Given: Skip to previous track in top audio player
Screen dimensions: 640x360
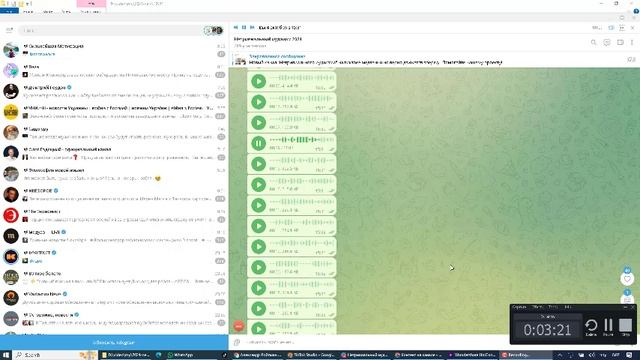Looking at the screenshot, I should tap(236, 27).
